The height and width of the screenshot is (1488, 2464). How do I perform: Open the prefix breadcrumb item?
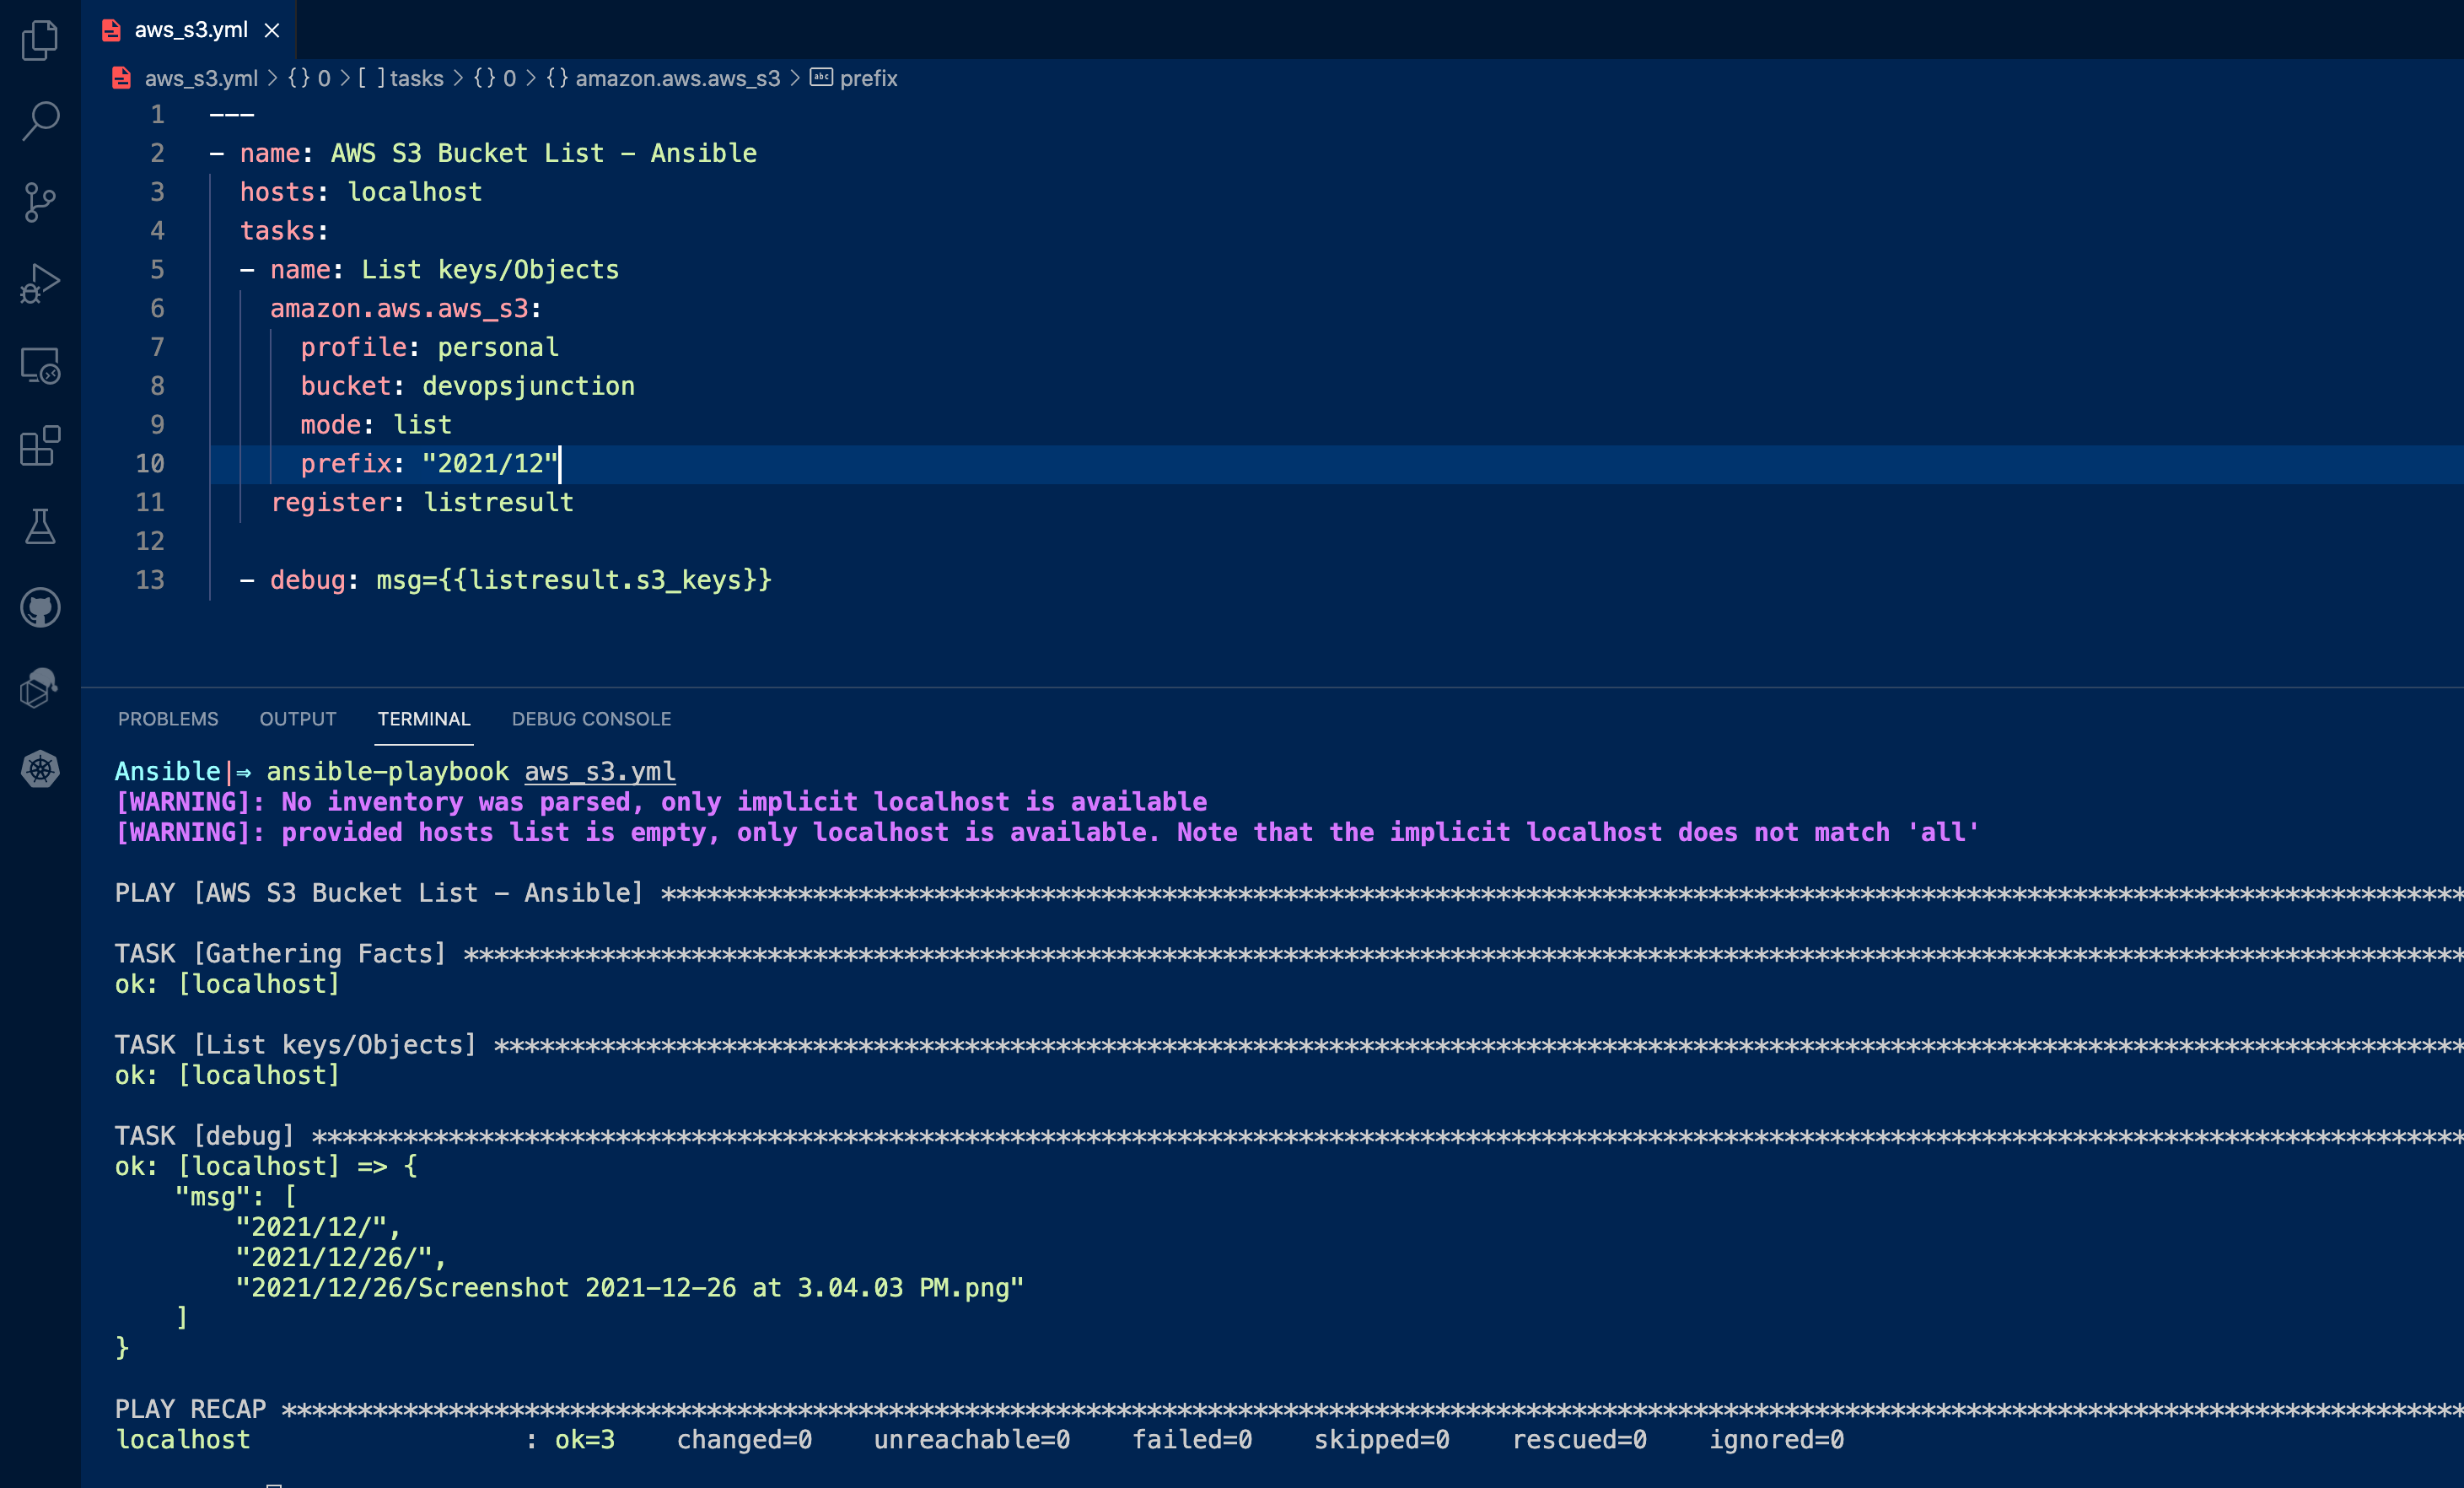(868, 78)
